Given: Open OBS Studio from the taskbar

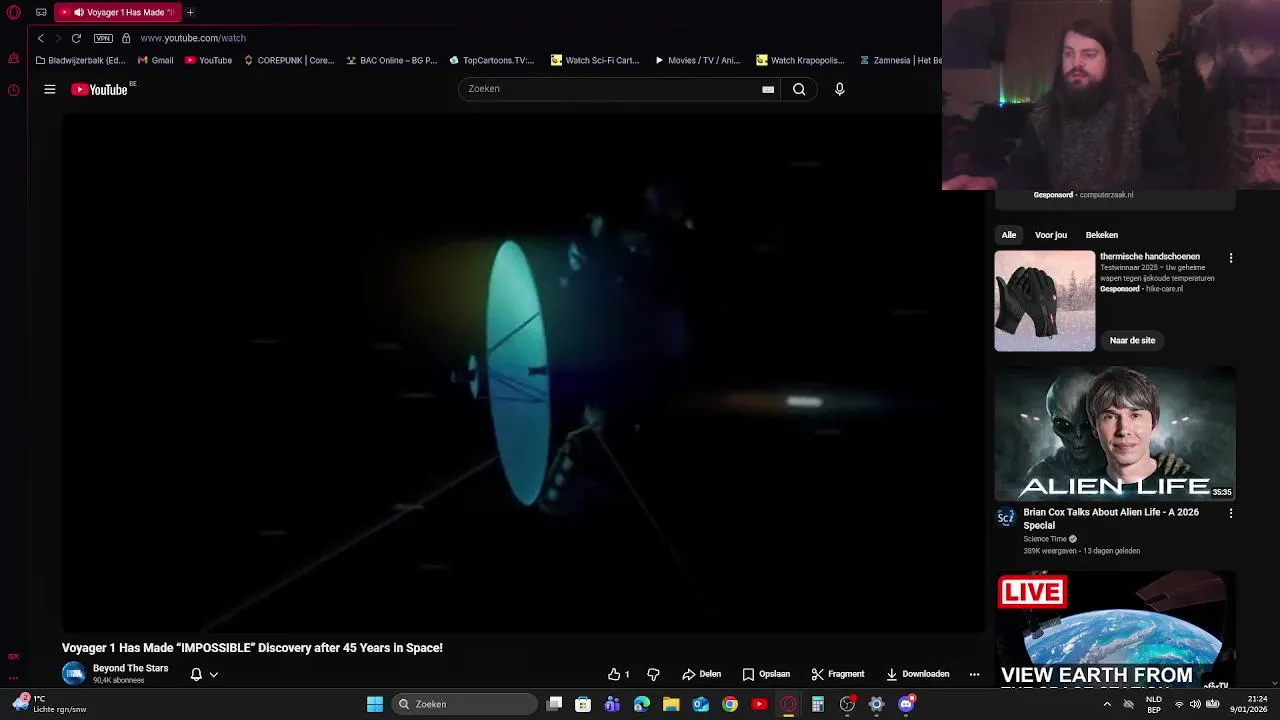Looking at the screenshot, I should pos(847,704).
